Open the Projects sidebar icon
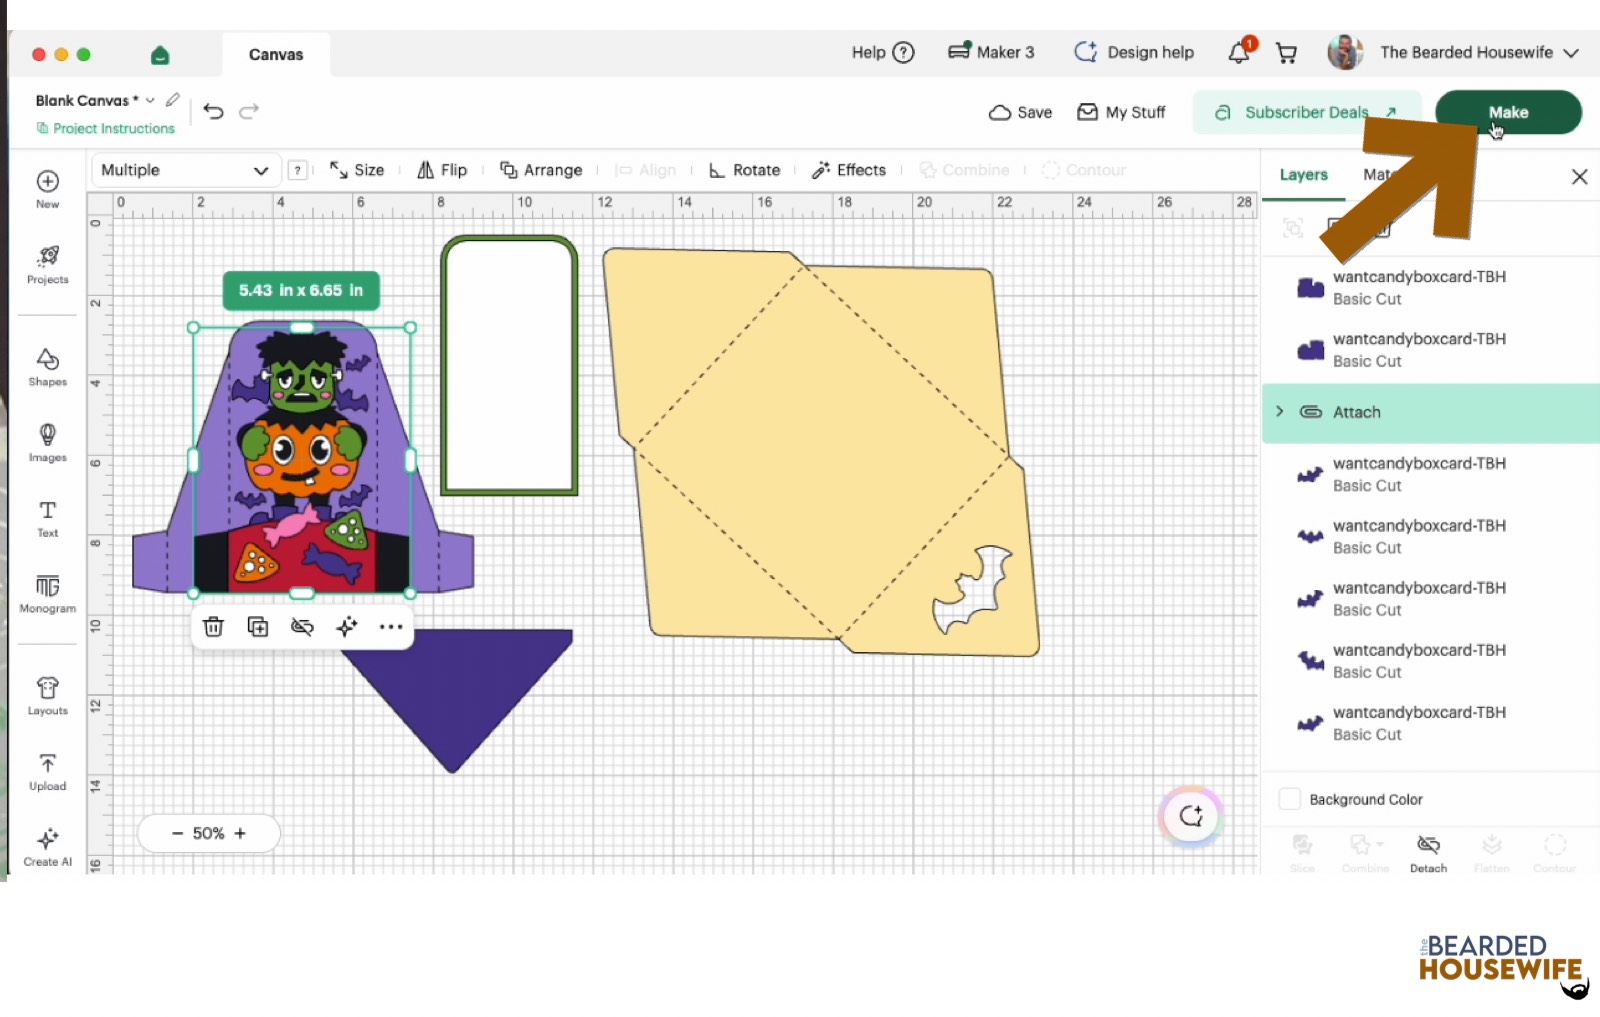This screenshot has width=1600, height=1017. [47, 265]
